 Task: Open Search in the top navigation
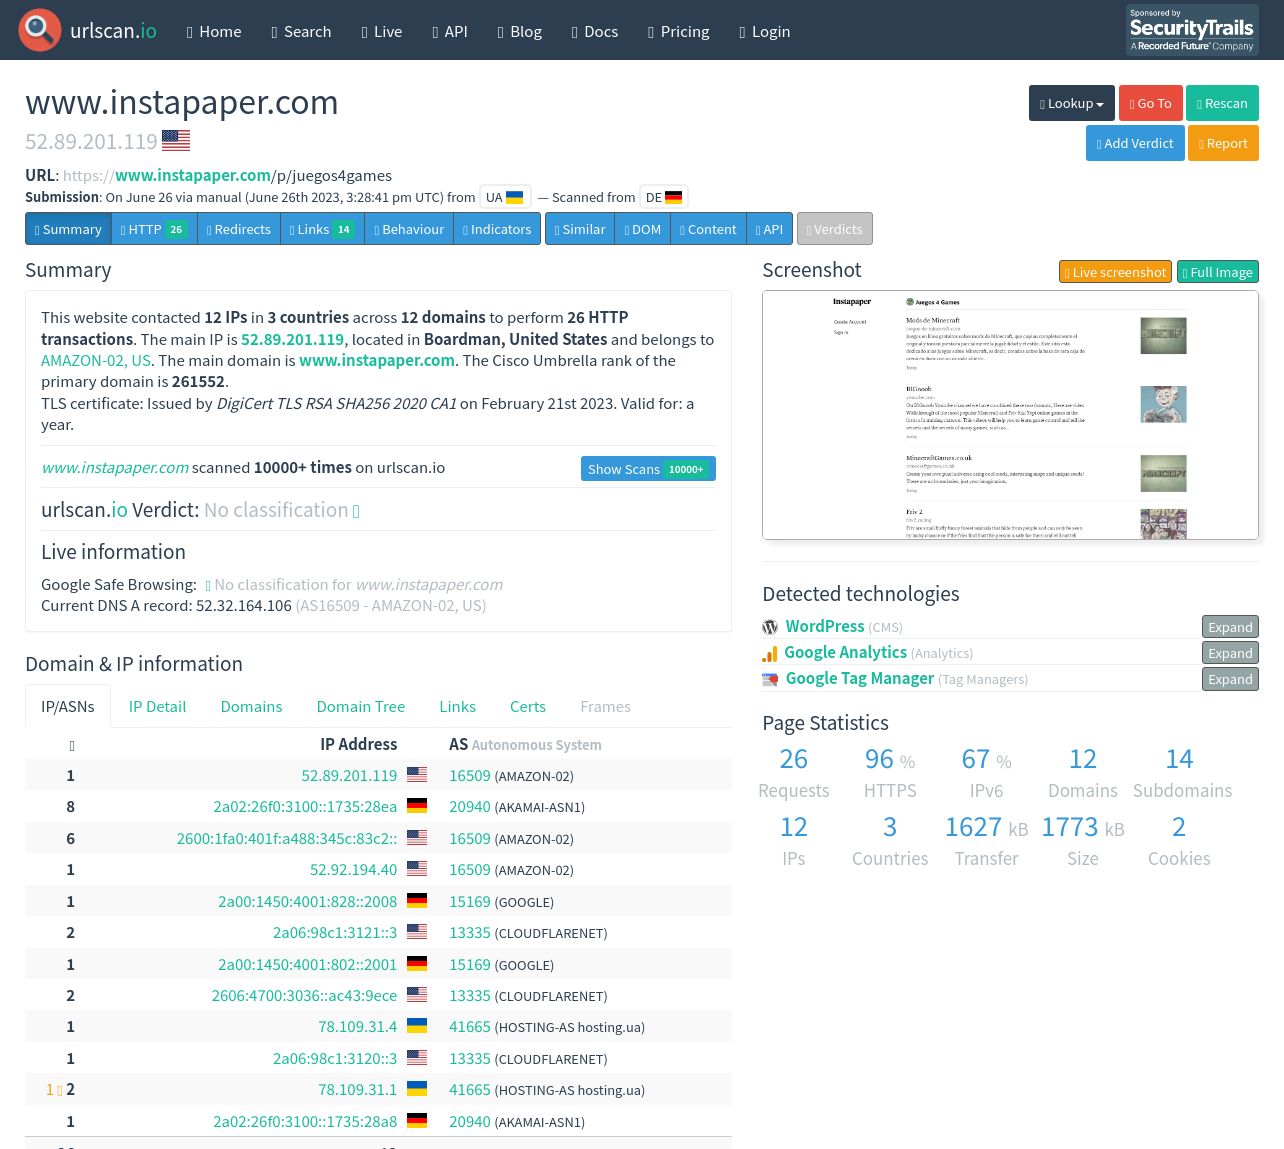[301, 31]
